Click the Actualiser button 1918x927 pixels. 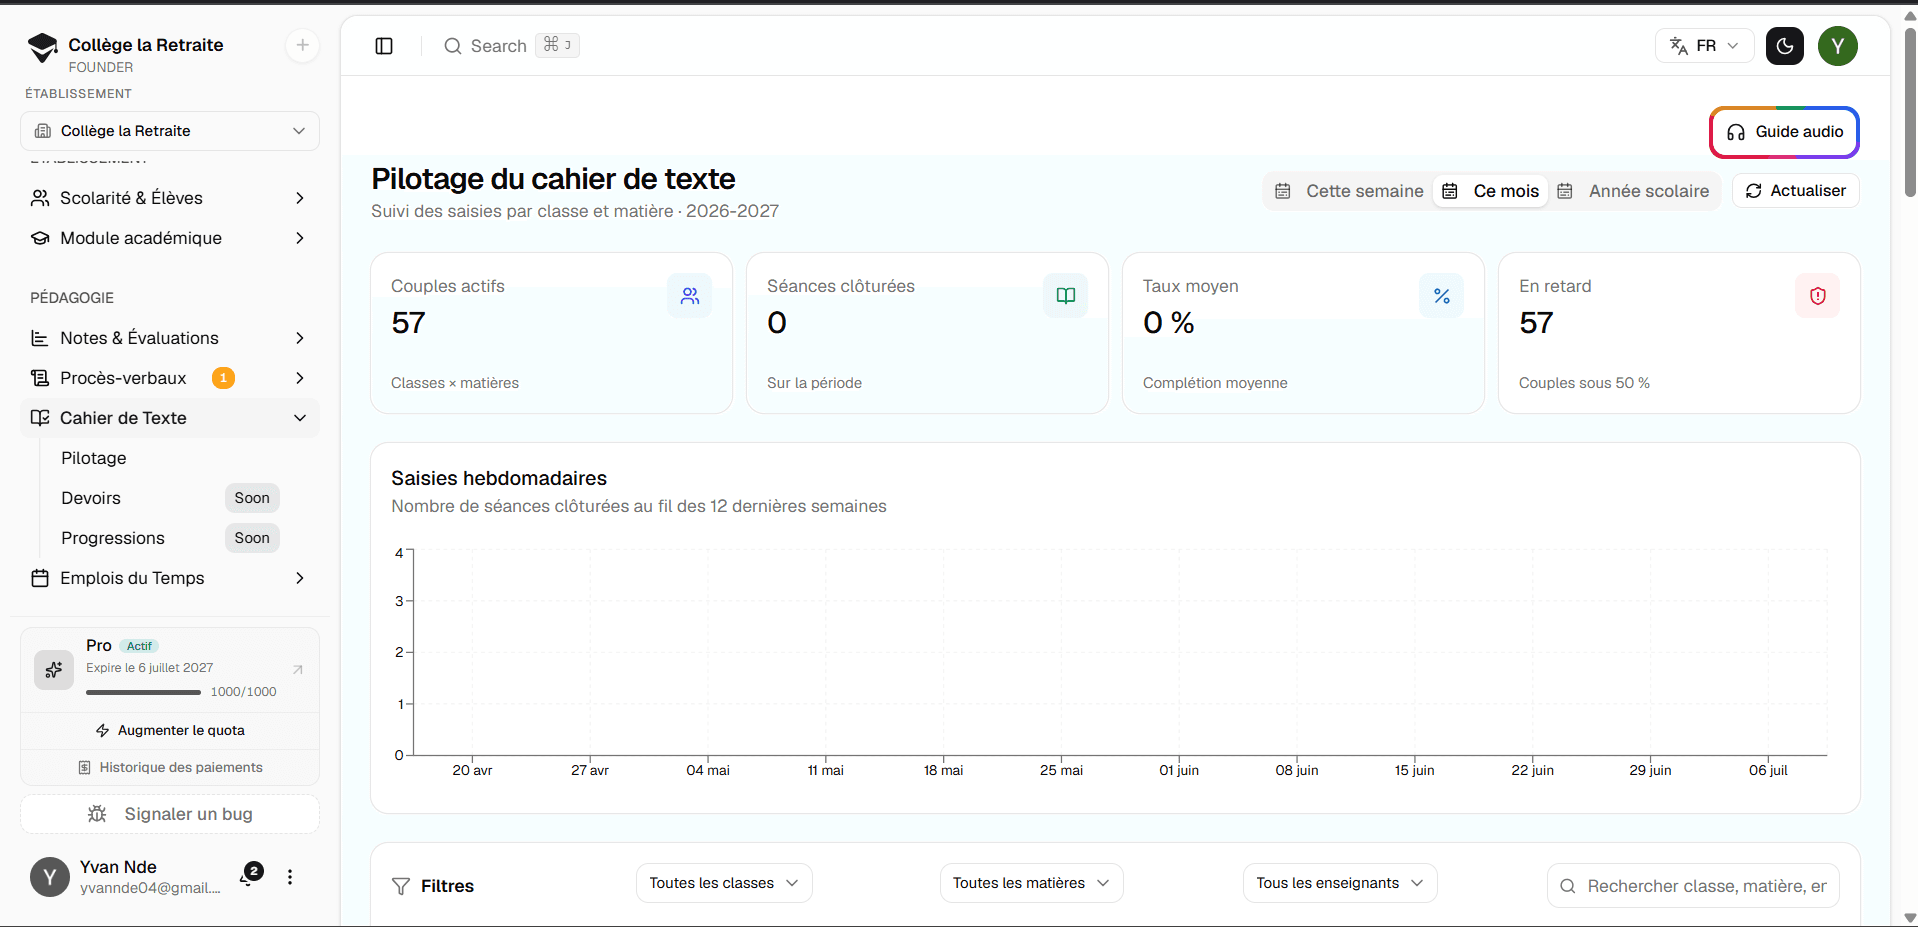(1796, 191)
